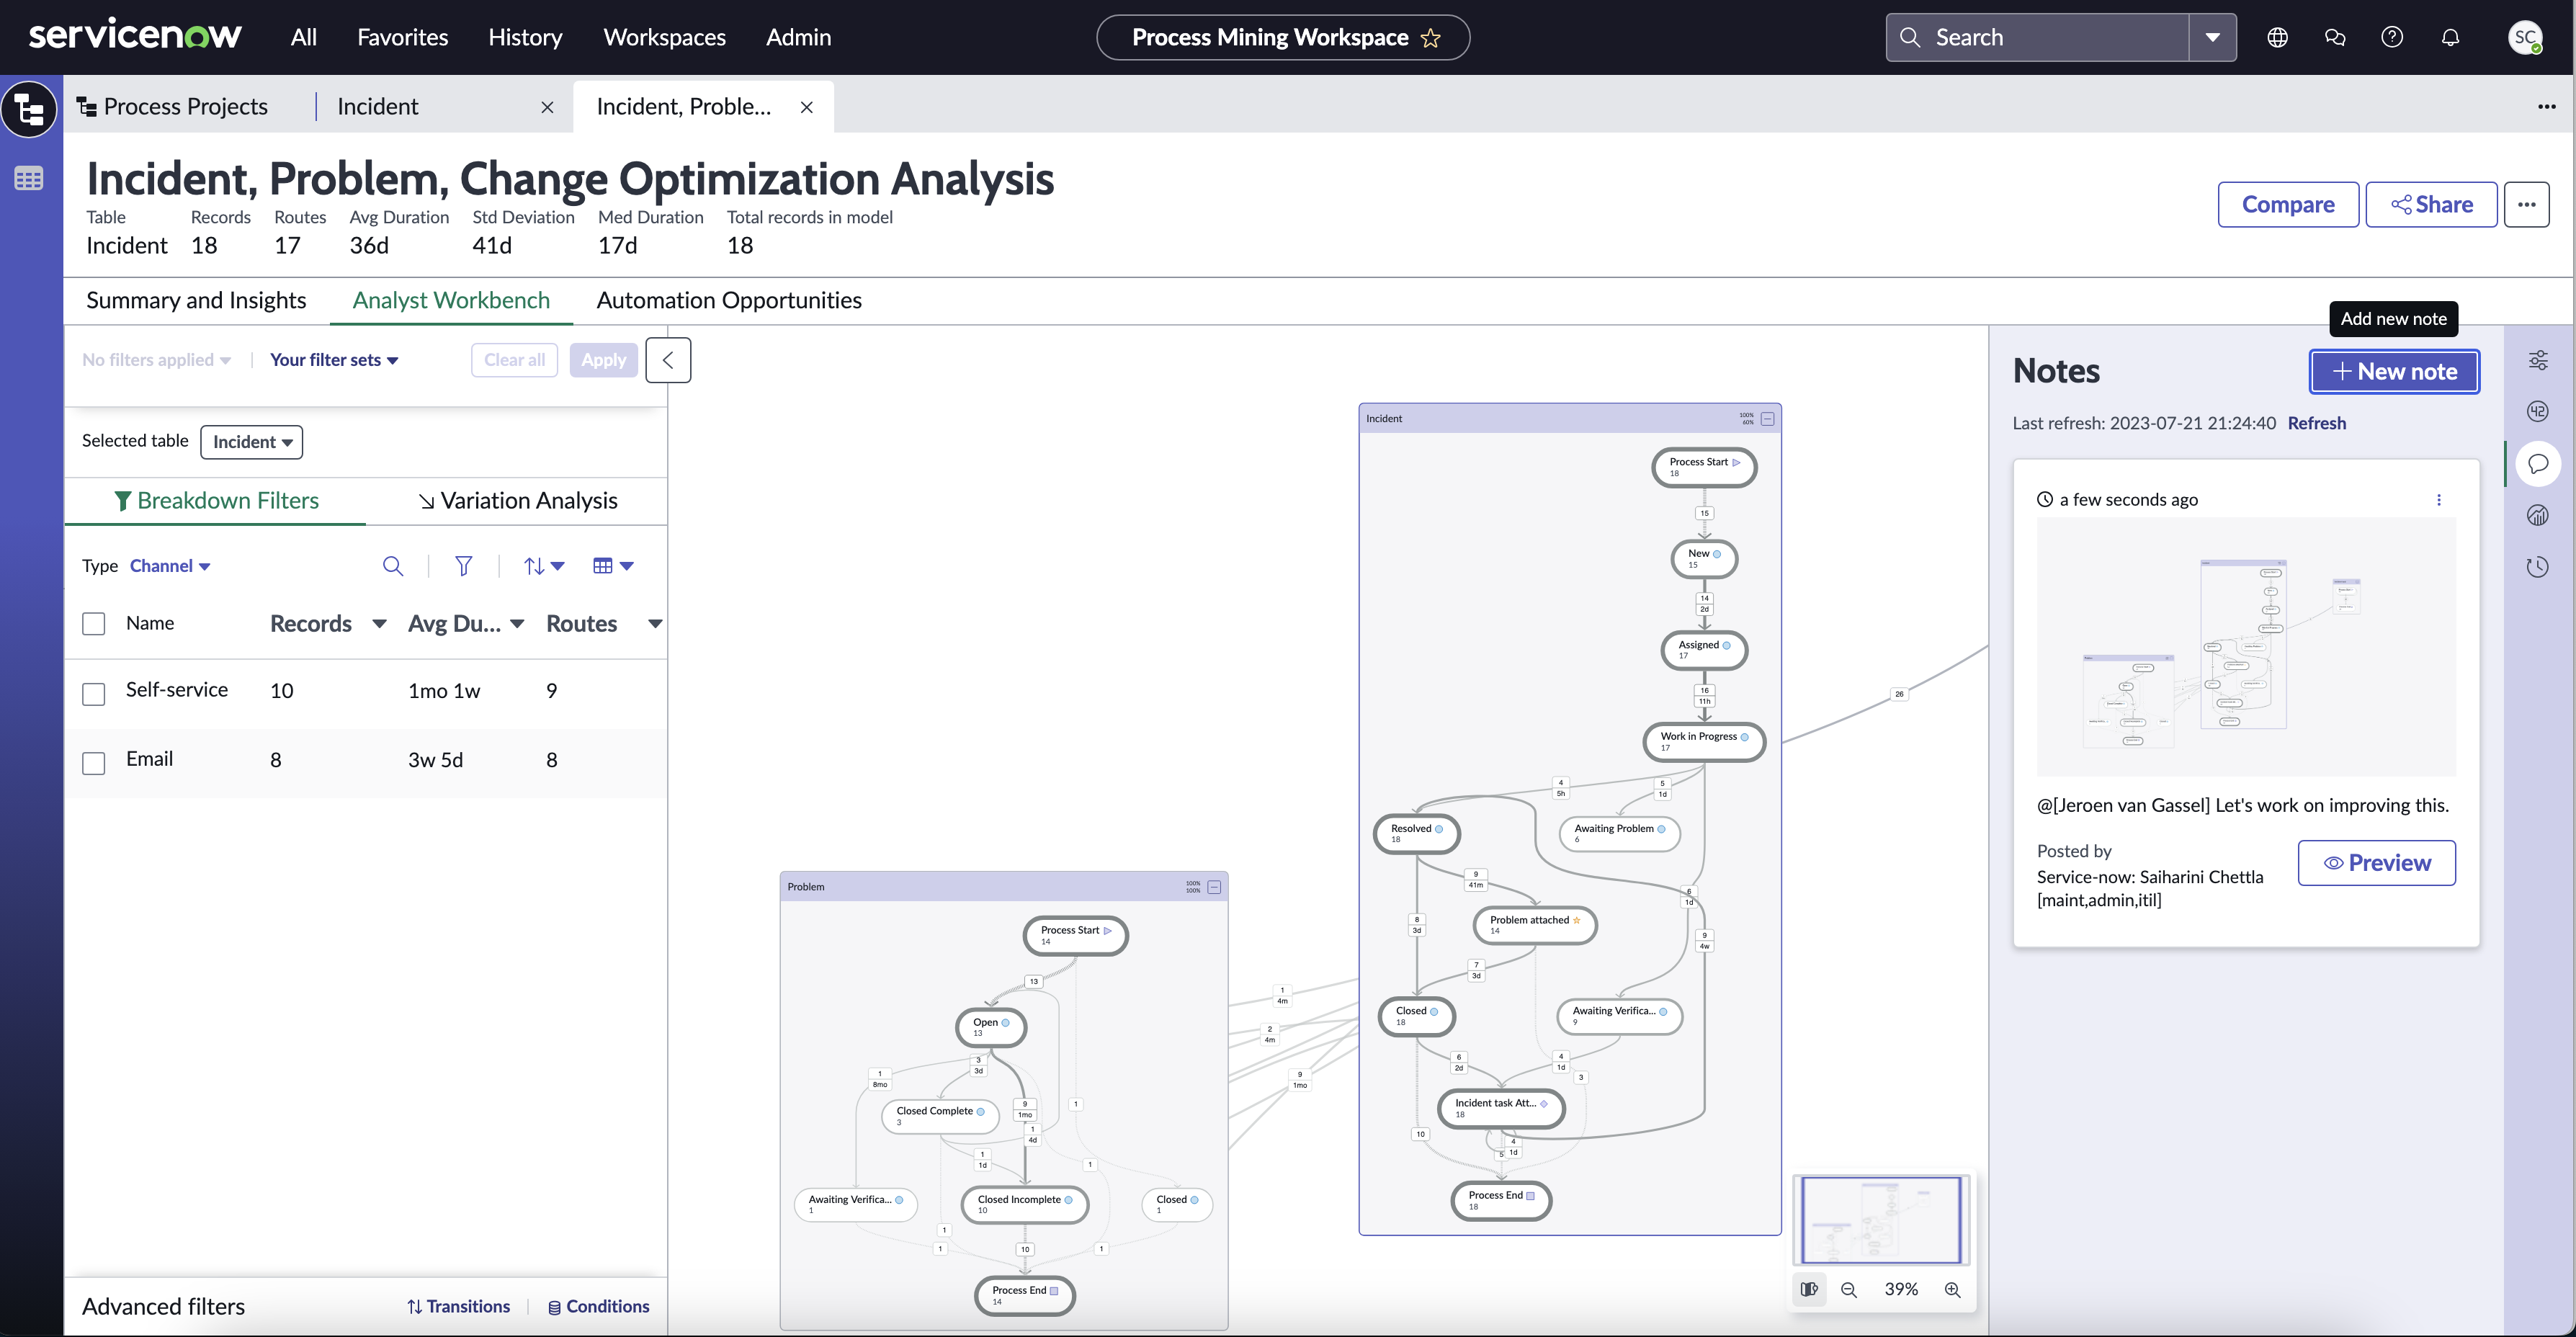
Task: Open the history clock icon in right sidebar
Action: (2538, 567)
